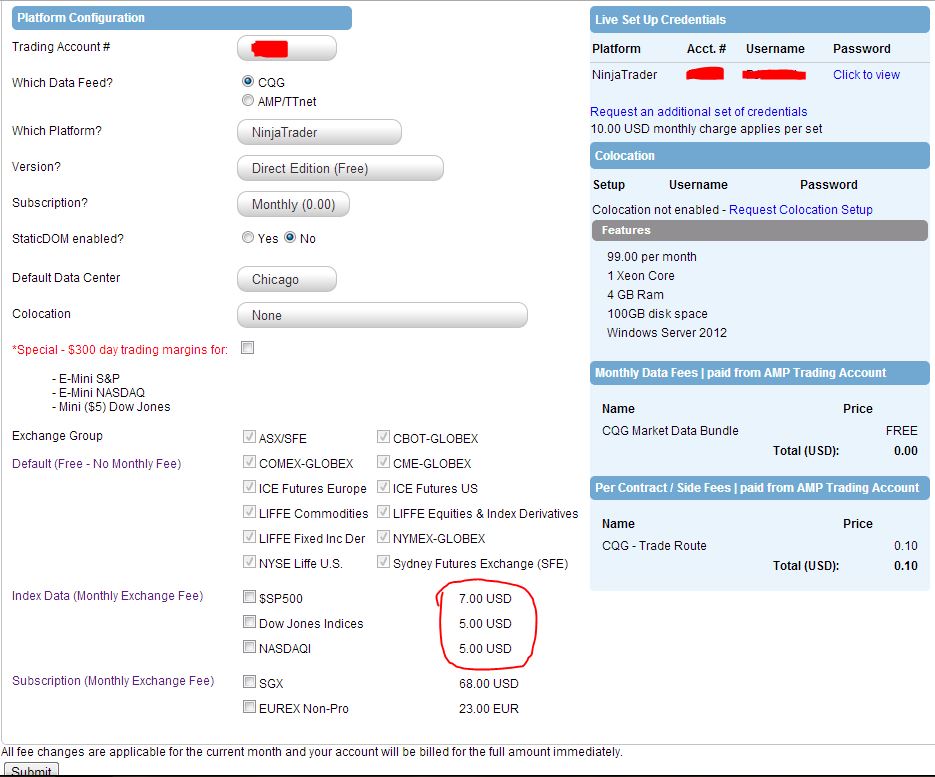Toggle the COMEX-GLOBEX checkbox
Screen dimensions: 935x777
[249, 462]
